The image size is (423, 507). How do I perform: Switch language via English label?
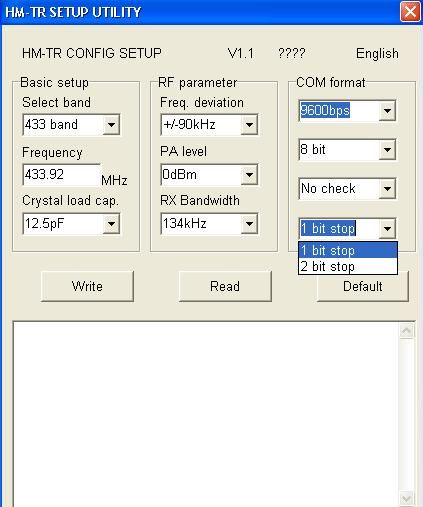[x=377, y=54]
